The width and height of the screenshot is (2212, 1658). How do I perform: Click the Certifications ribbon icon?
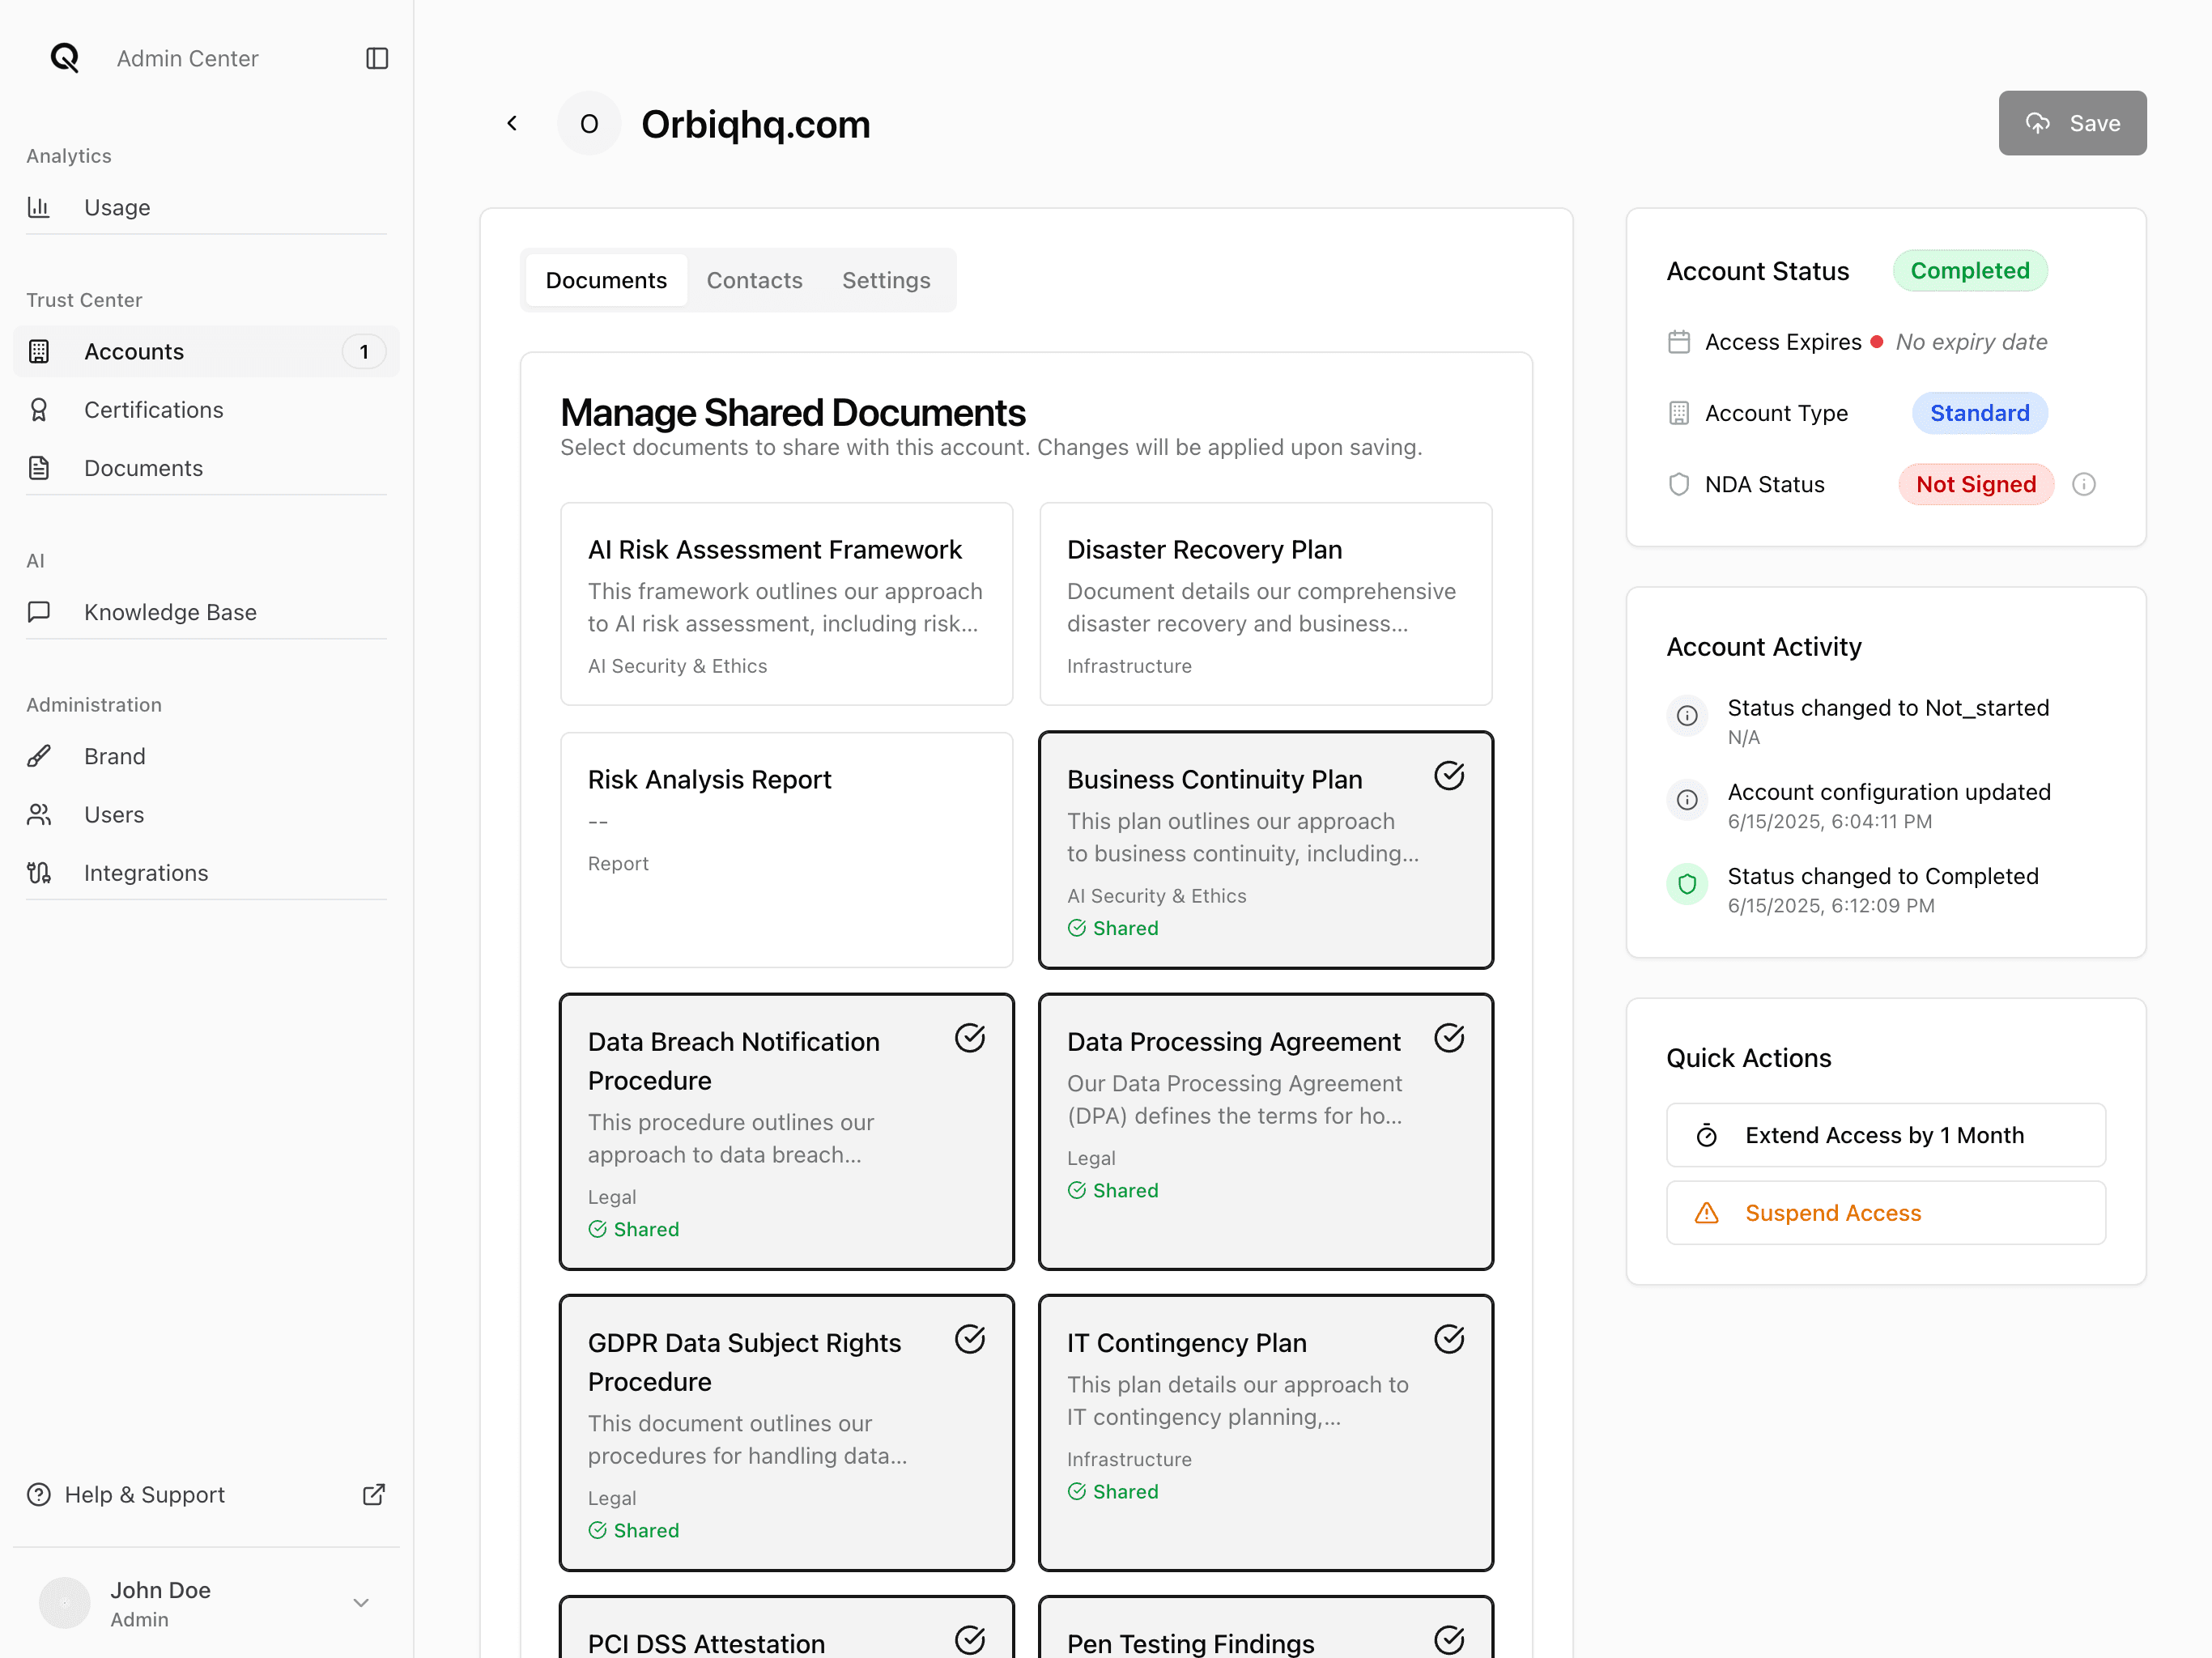tap(39, 410)
